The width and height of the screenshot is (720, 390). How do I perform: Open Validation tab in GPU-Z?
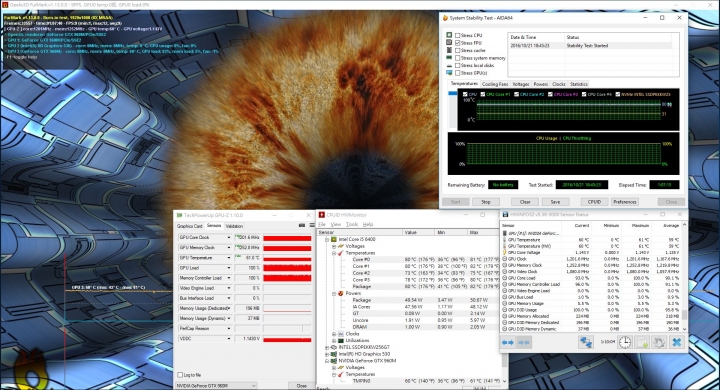click(234, 226)
